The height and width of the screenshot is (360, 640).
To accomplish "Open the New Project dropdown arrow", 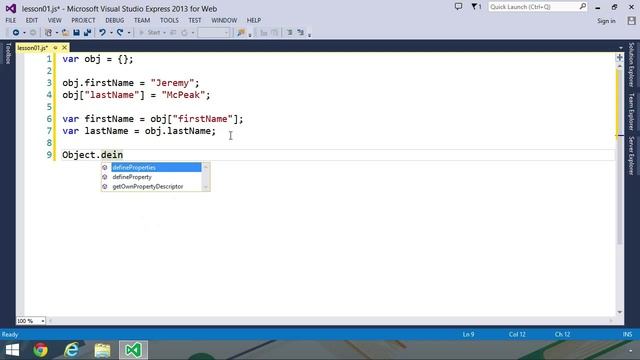I will 56,33.
